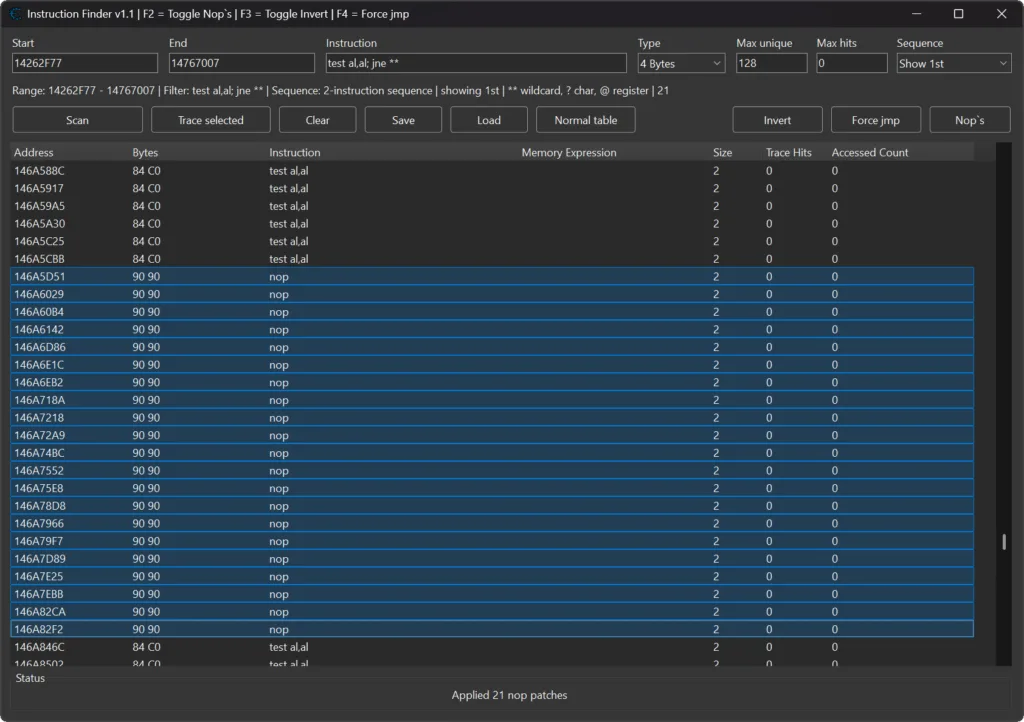
Task: Select row with address 146A846C
Action: pyautogui.click(x=492, y=647)
